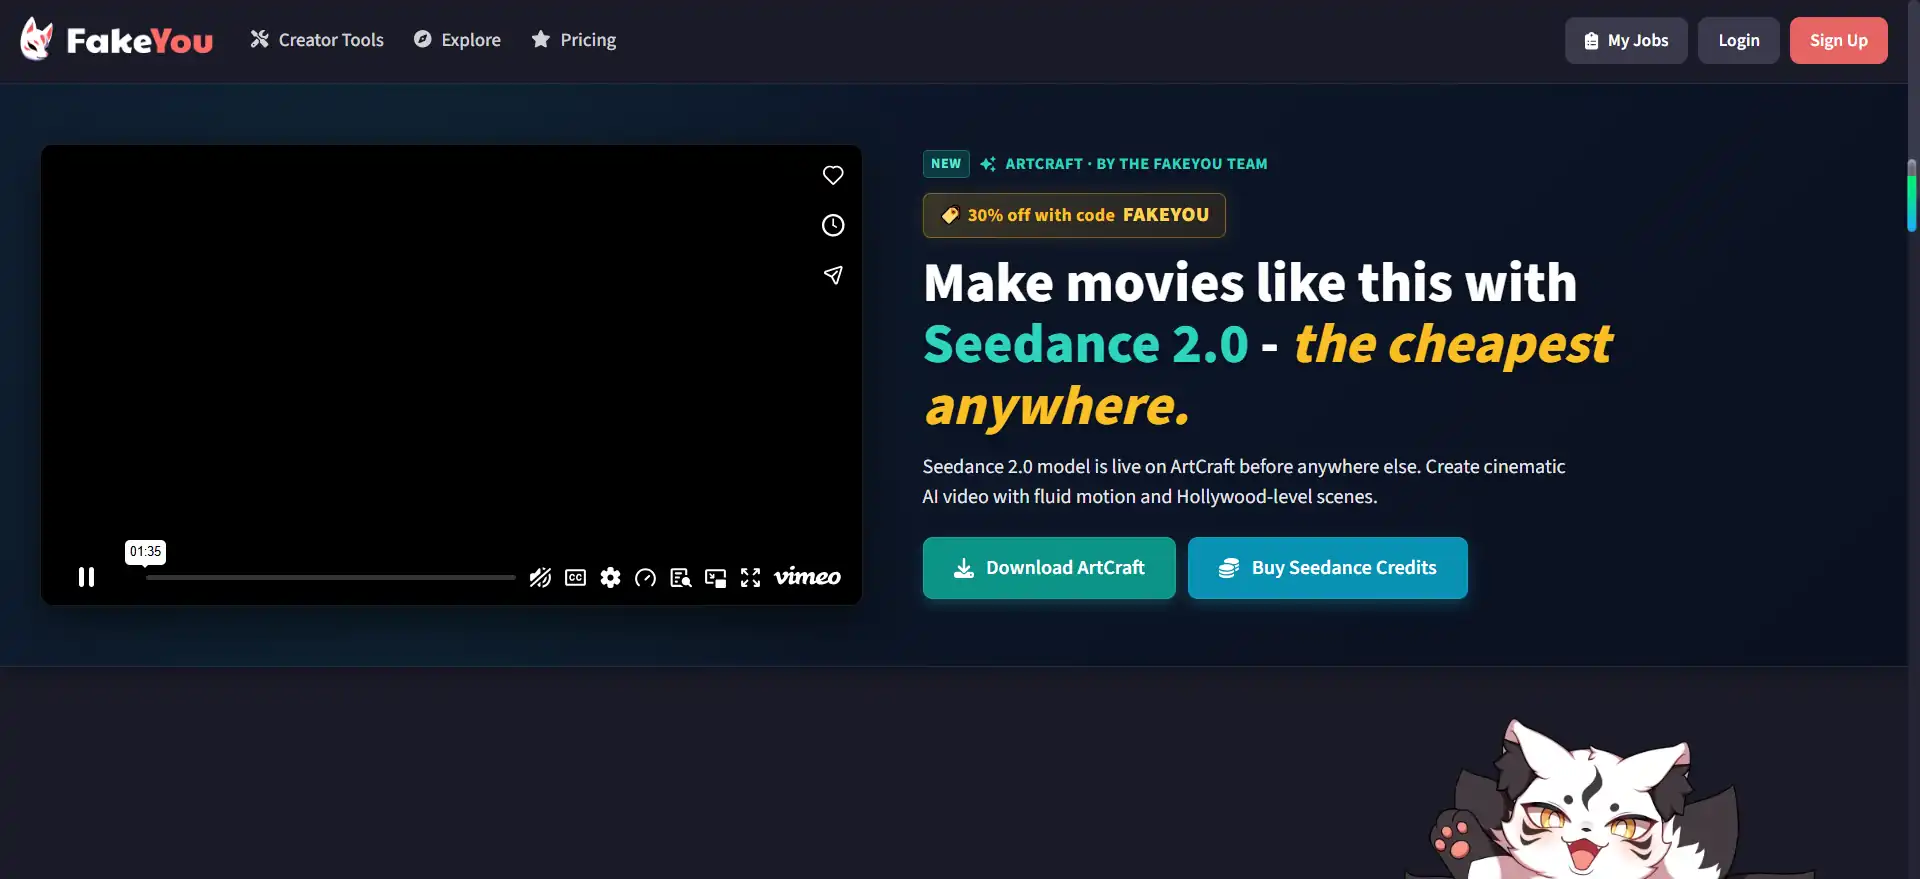
Task: Add video to Watch Later clock icon
Action: click(x=833, y=225)
